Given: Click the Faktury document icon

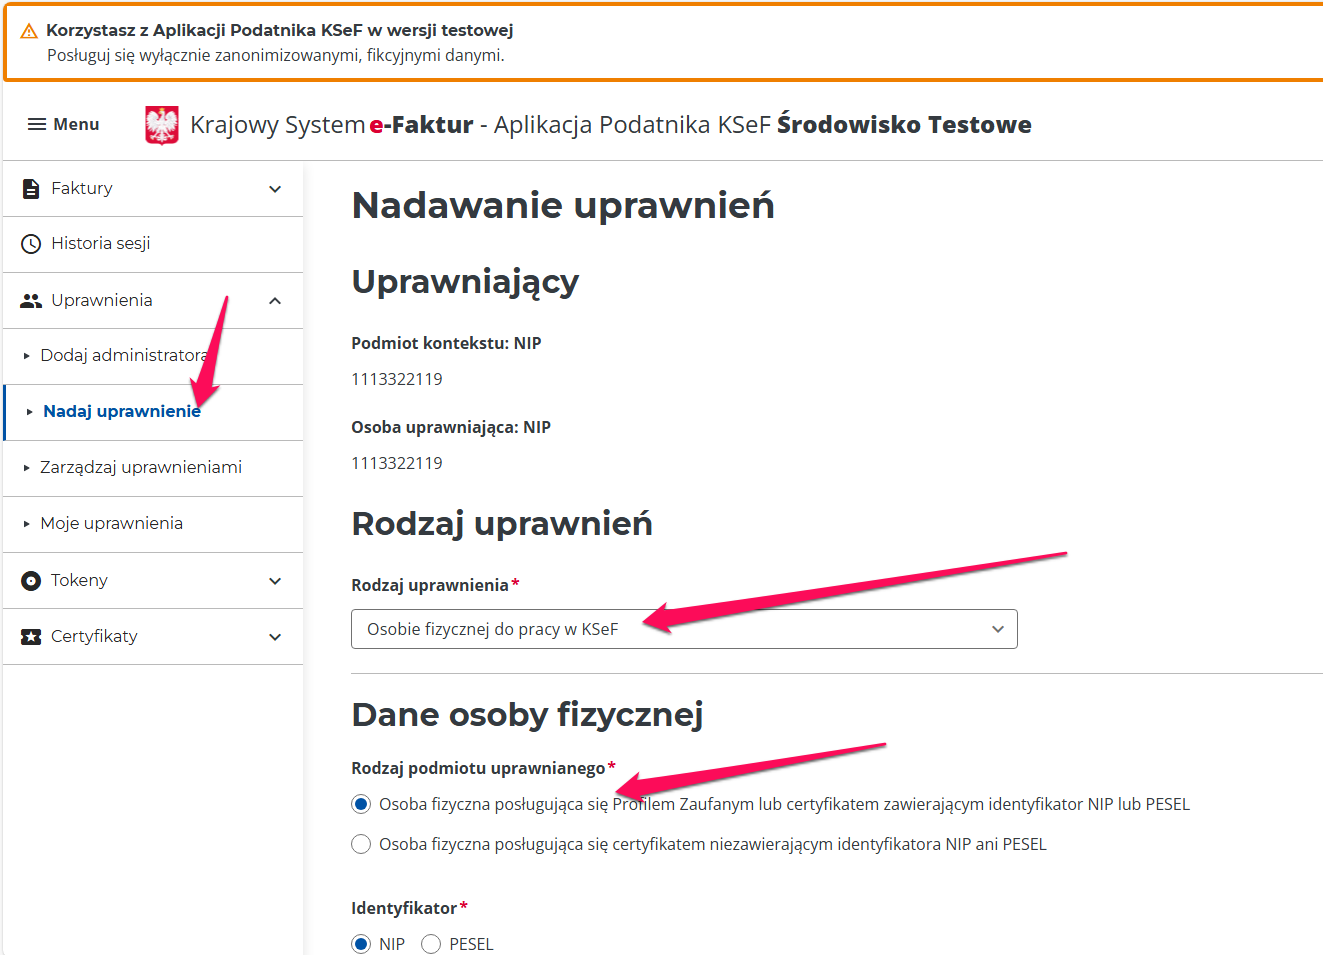Looking at the screenshot, I should [31, 189].
